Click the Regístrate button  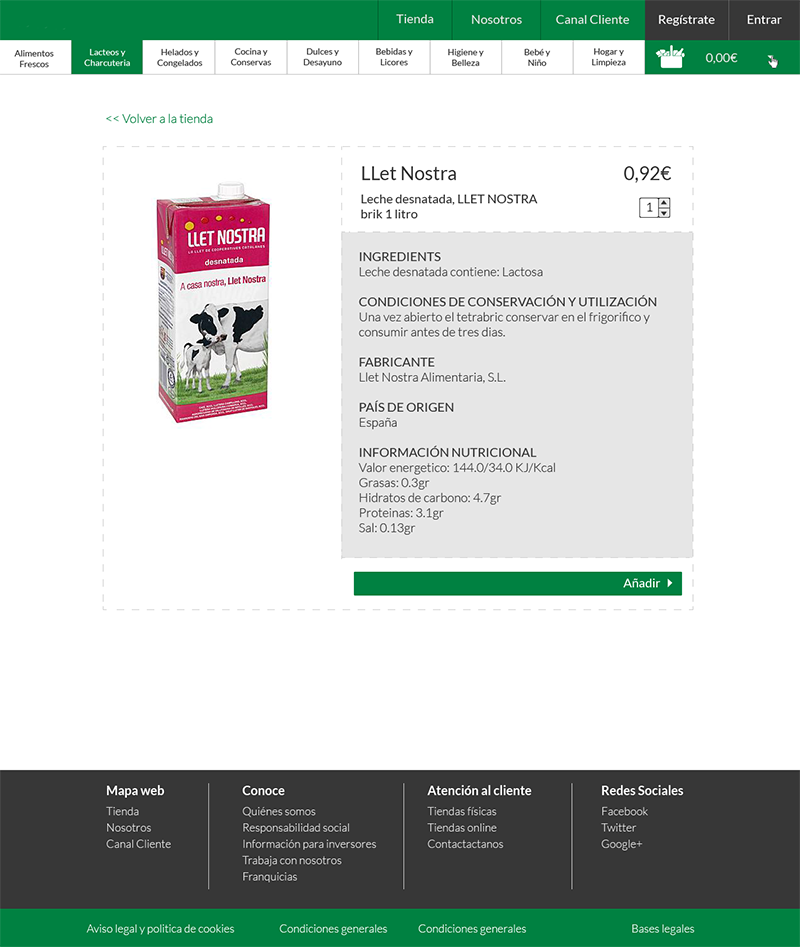pos(686,19)
